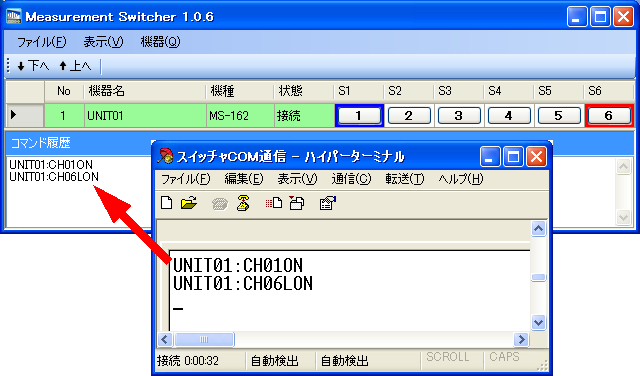The height and width of the screenshot is (376, 640).
Task: Click the 下へ move-down toolbar arrow
Action: [33, 66]
